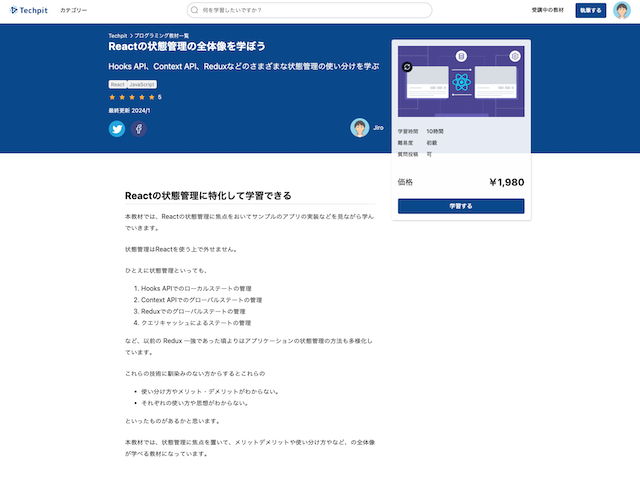
Task: Click the refresh icon on course thumbnail
Action: [x=407, y=67]
